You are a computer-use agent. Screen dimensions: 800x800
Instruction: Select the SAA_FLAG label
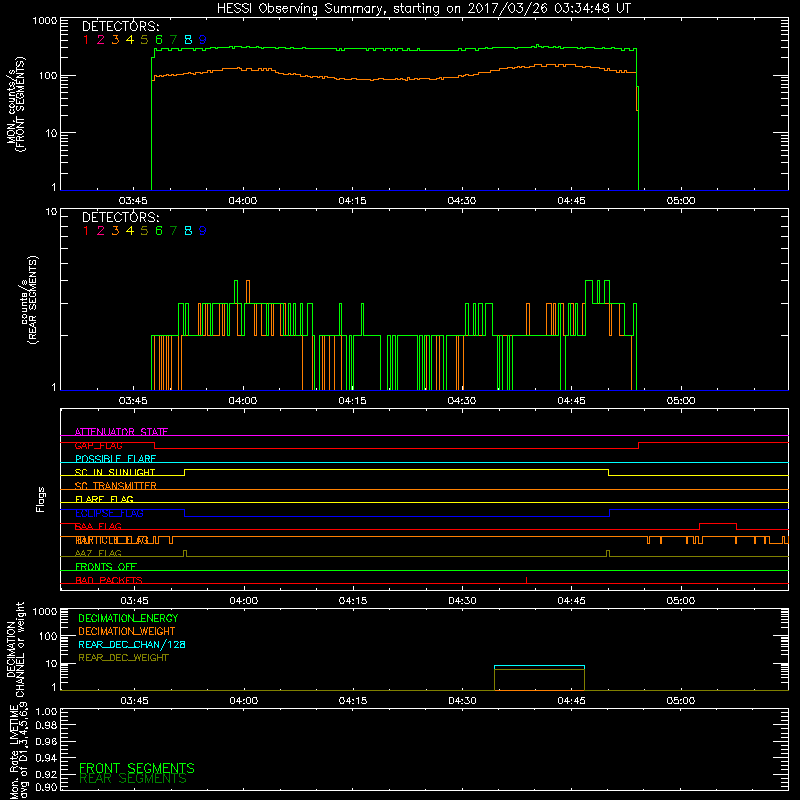98,527
